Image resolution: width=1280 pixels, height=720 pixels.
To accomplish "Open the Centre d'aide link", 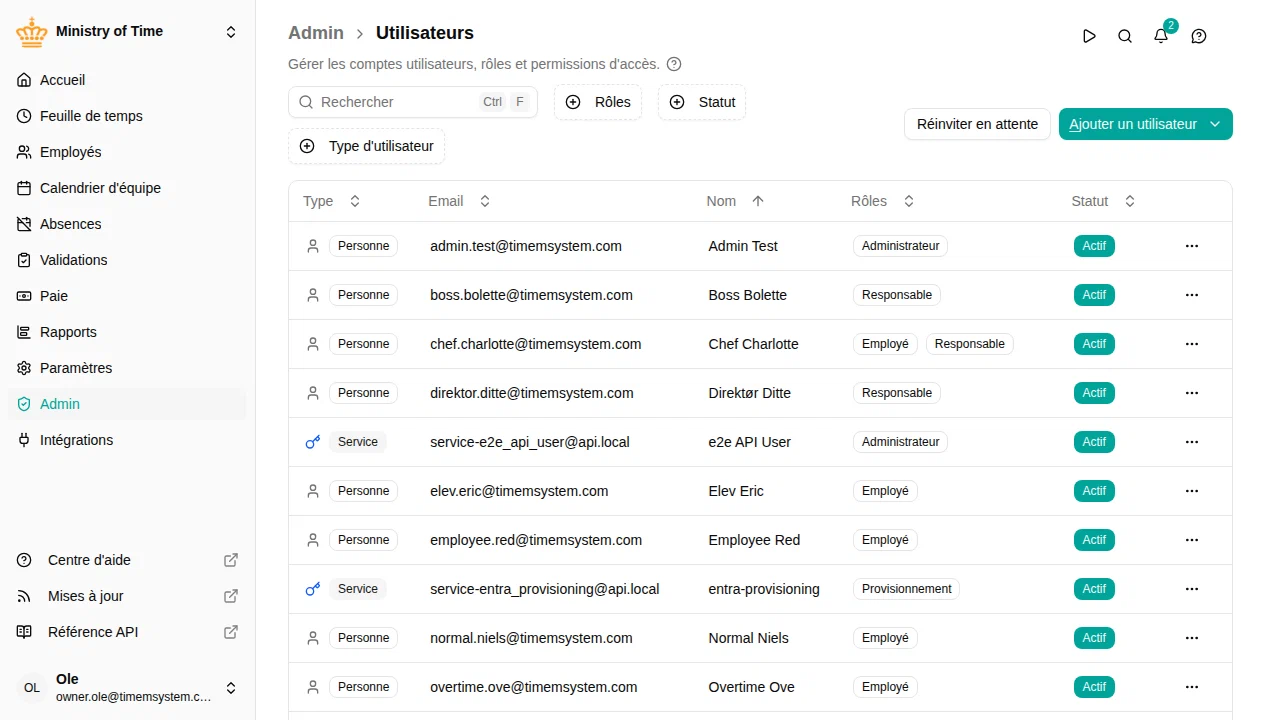I will point(127,560).
